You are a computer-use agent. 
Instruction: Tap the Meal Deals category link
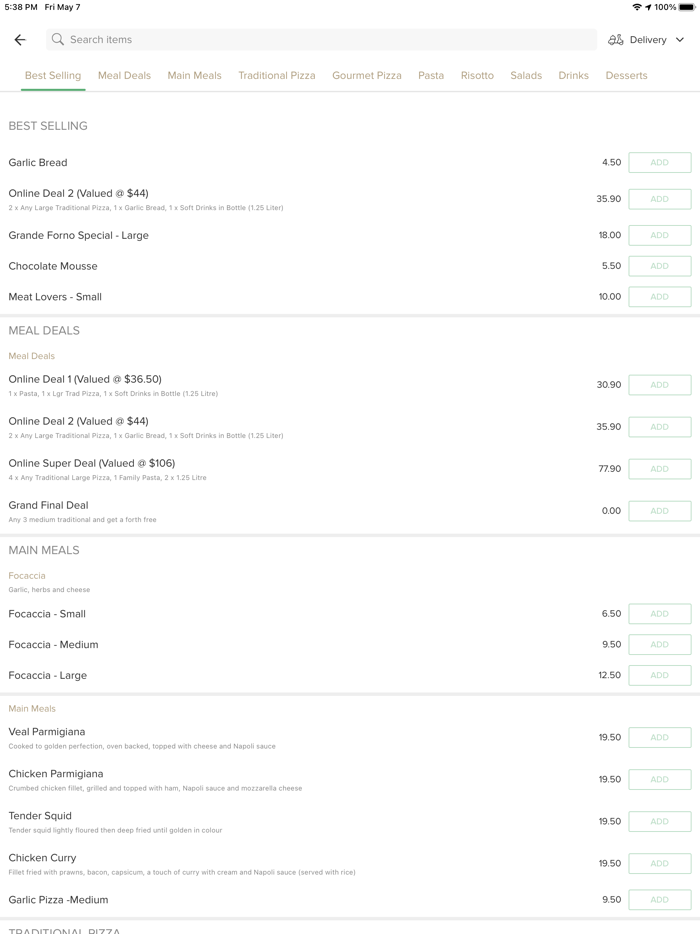pyautogui.click(x=32, y=356)
